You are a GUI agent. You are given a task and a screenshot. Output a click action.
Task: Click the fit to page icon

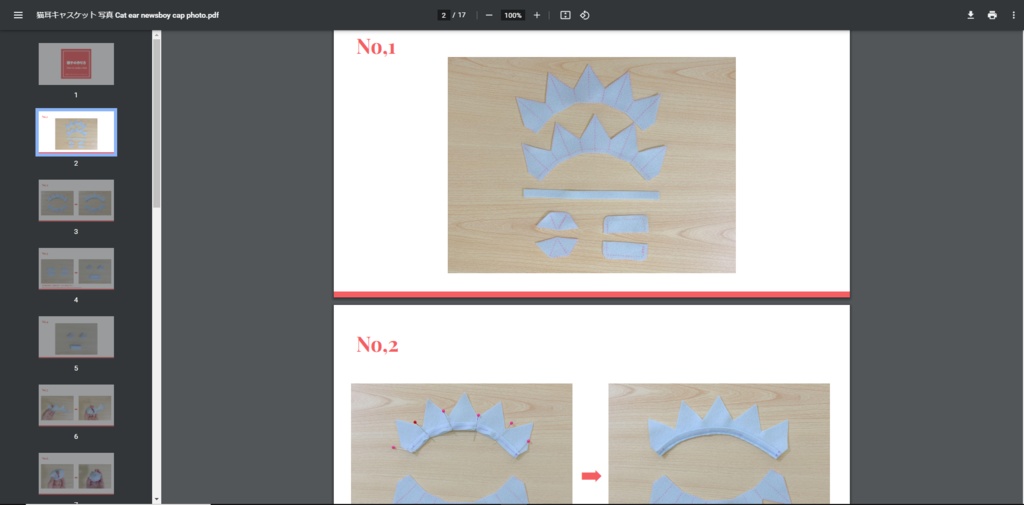pos(566,15)
